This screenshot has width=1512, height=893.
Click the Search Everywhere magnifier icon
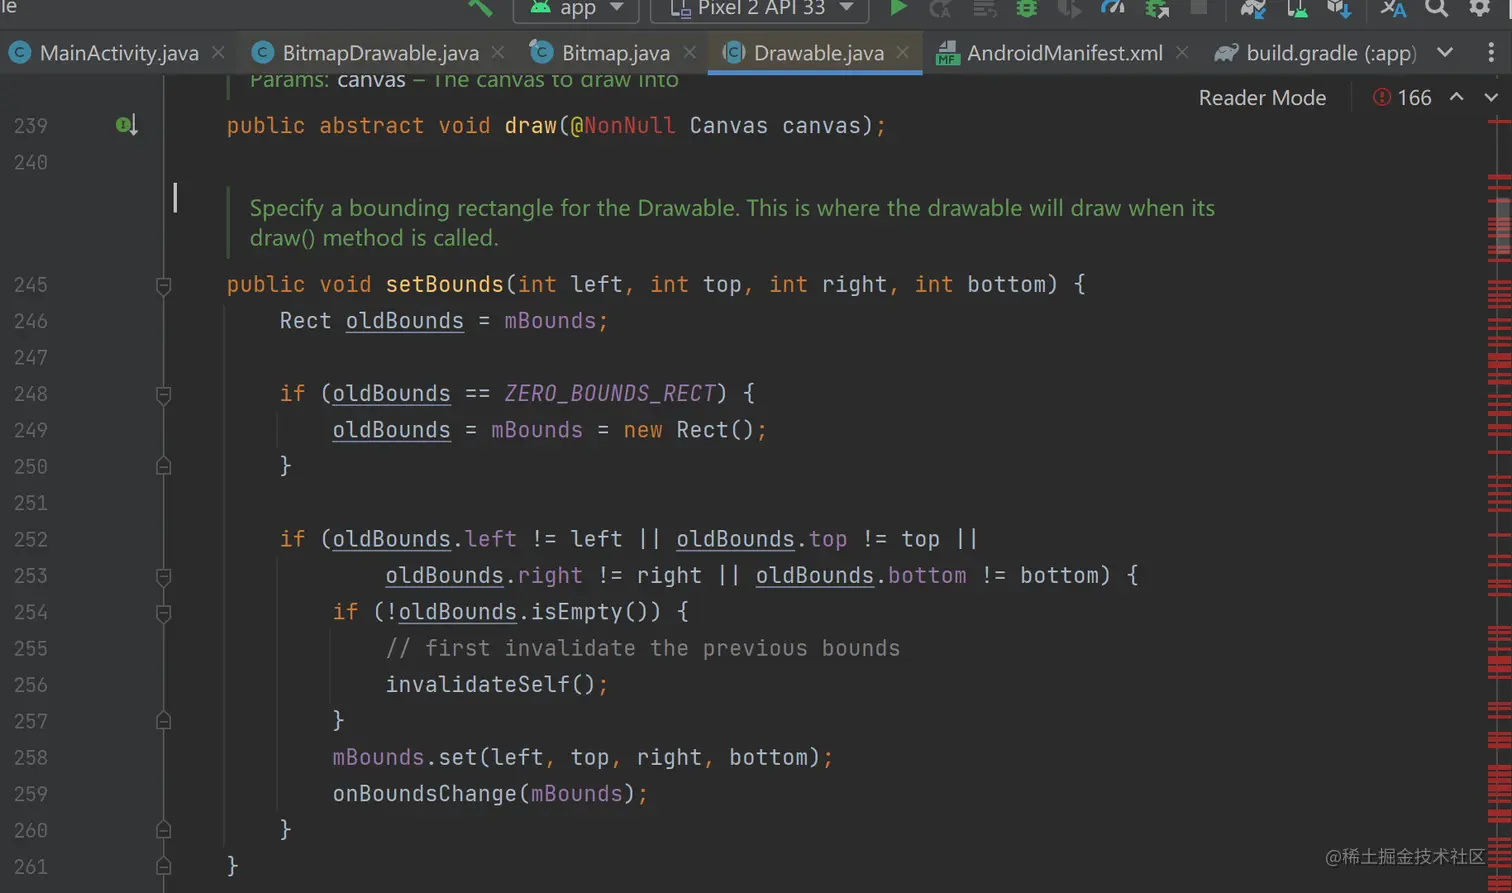[1437, 9]
